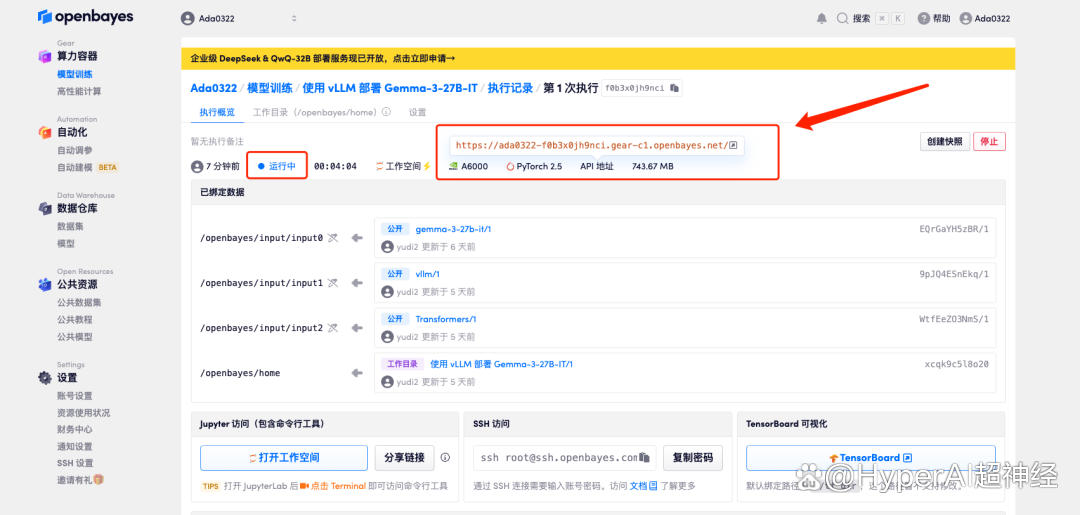The height and width of the screenshot is (515, 1080).
Task: Switch to 执行概览 tab
Action: [x=217, y=112]
